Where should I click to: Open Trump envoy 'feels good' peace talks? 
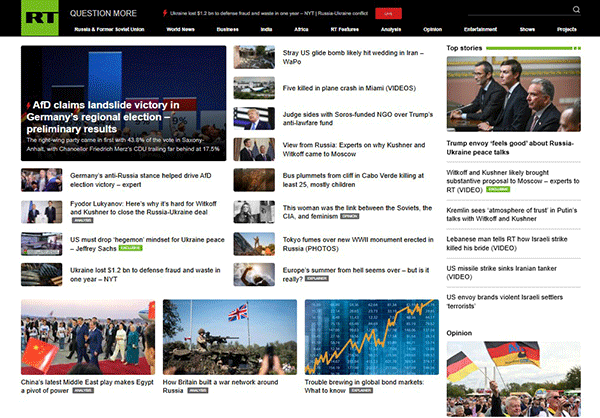coord(510,148)
